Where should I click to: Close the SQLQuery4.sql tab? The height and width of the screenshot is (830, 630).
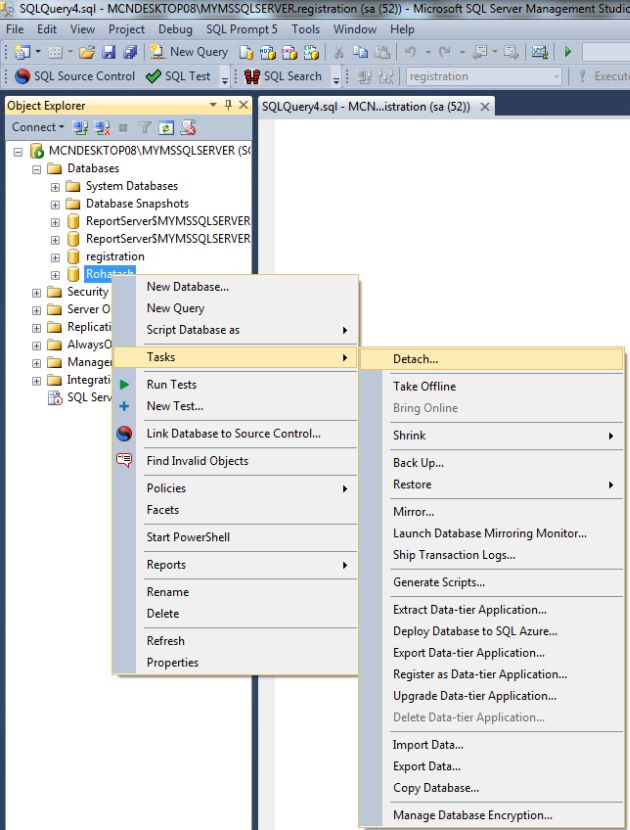(484, 107)
